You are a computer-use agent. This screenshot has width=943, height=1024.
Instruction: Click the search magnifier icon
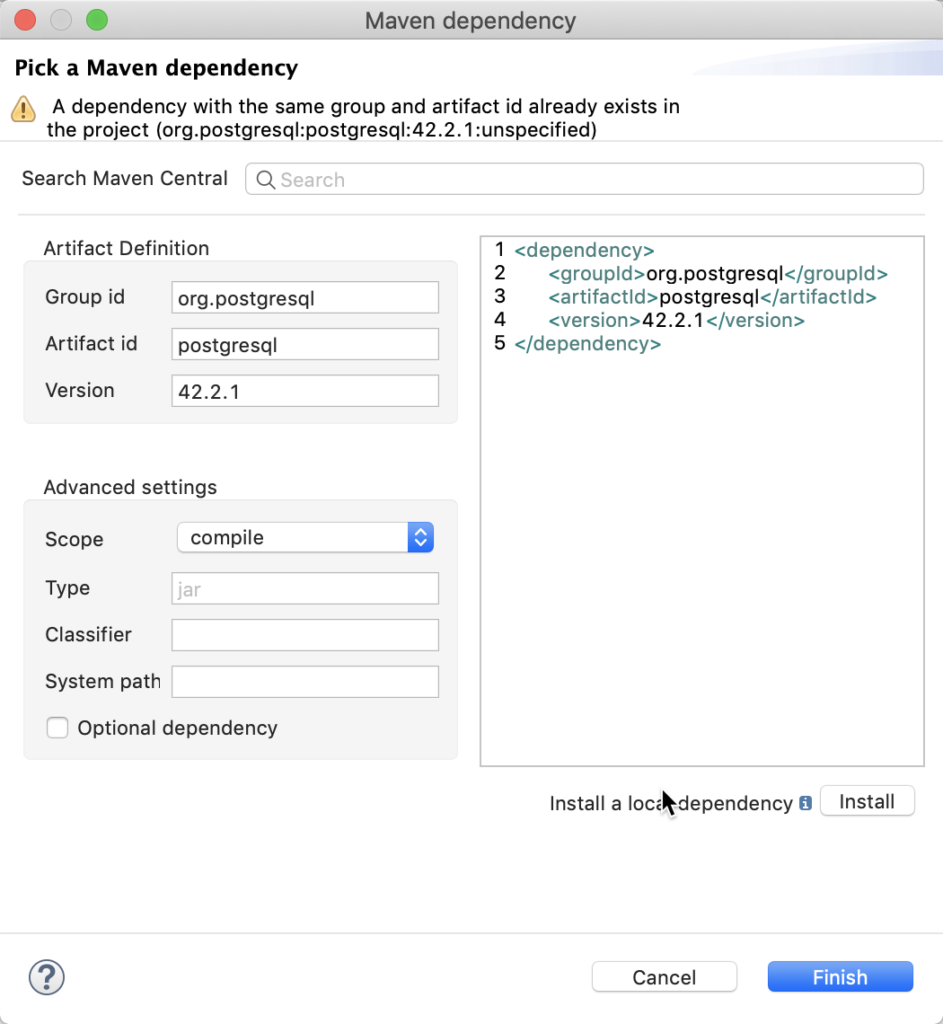(x=266, y=180)
